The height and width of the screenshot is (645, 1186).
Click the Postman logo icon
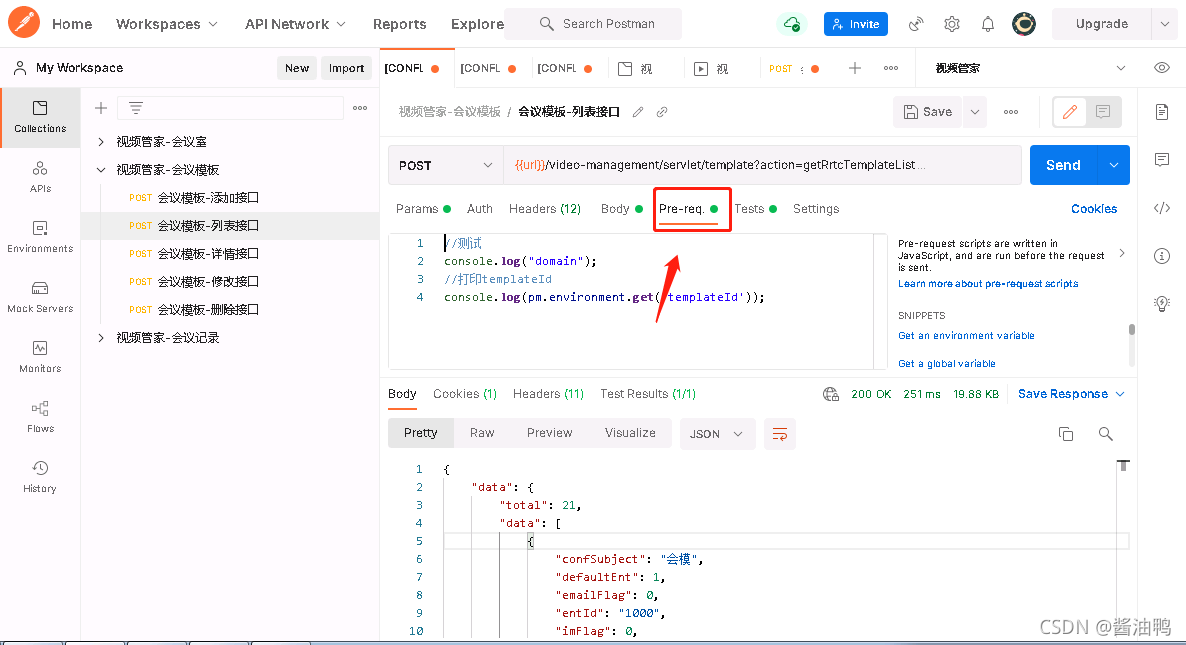click(x=23, y=23)
